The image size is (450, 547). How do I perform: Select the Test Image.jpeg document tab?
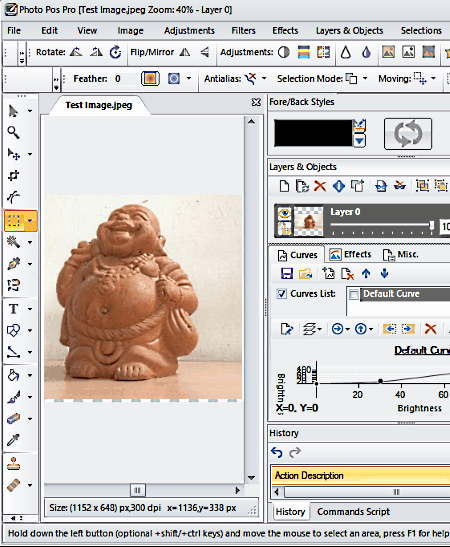point(99,105)
